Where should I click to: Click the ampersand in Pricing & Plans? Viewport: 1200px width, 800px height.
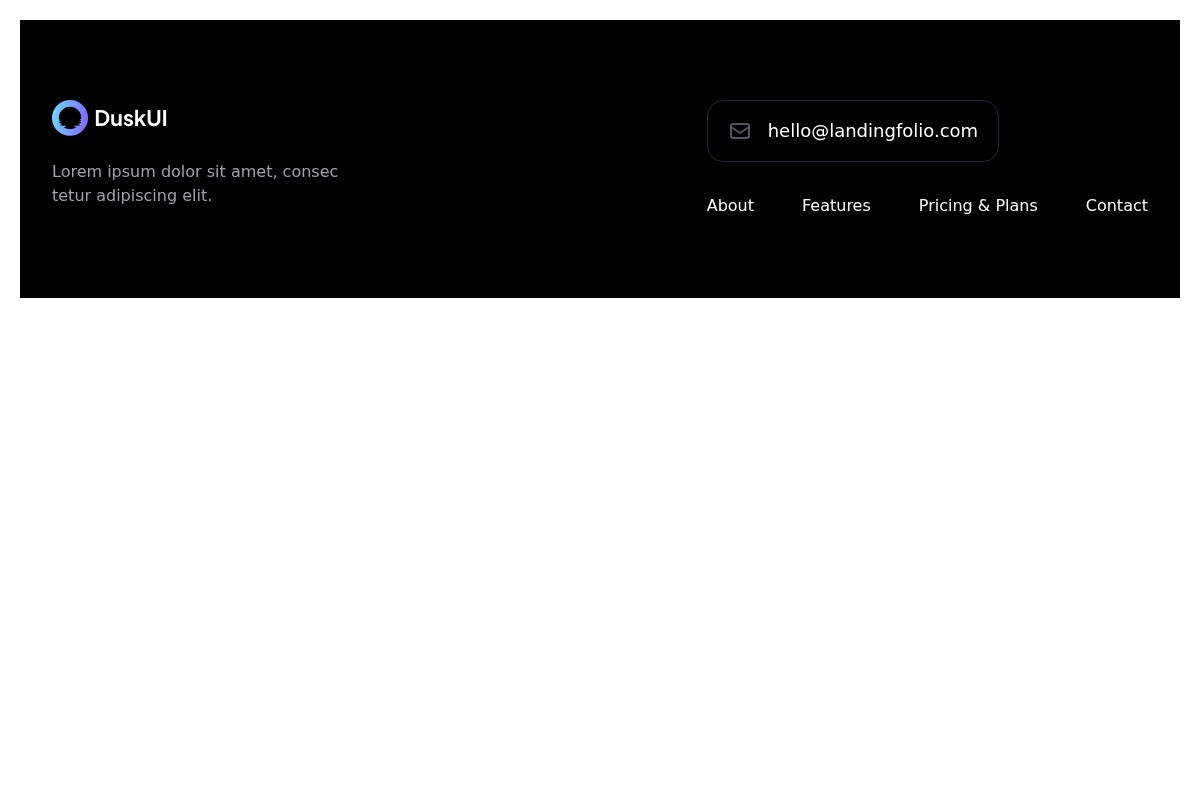point(983,205)
